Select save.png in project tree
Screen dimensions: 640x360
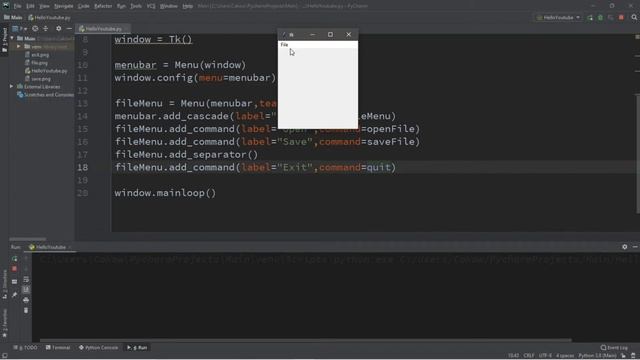38,79
